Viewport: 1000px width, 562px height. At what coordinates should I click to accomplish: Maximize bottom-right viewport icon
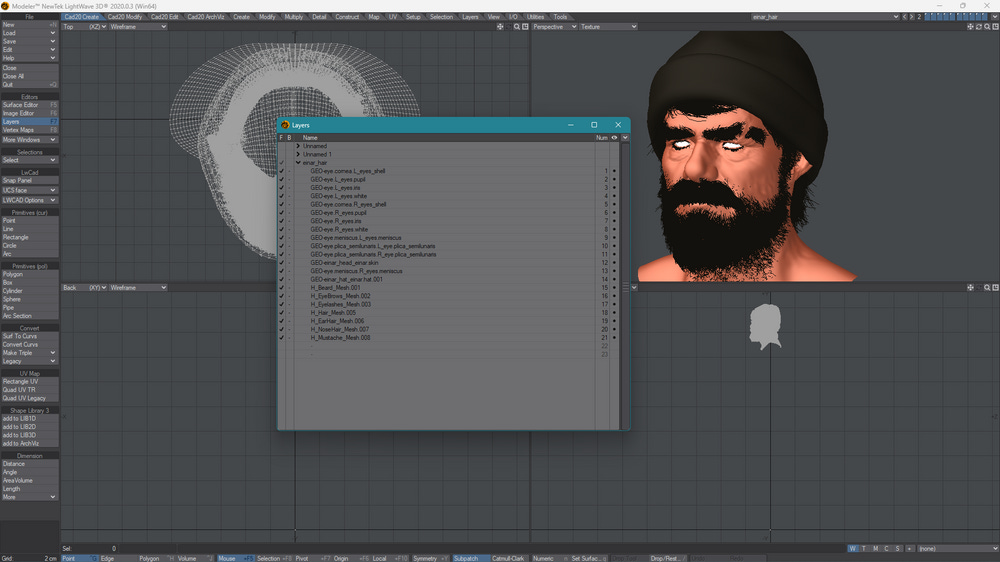(995, 288)
